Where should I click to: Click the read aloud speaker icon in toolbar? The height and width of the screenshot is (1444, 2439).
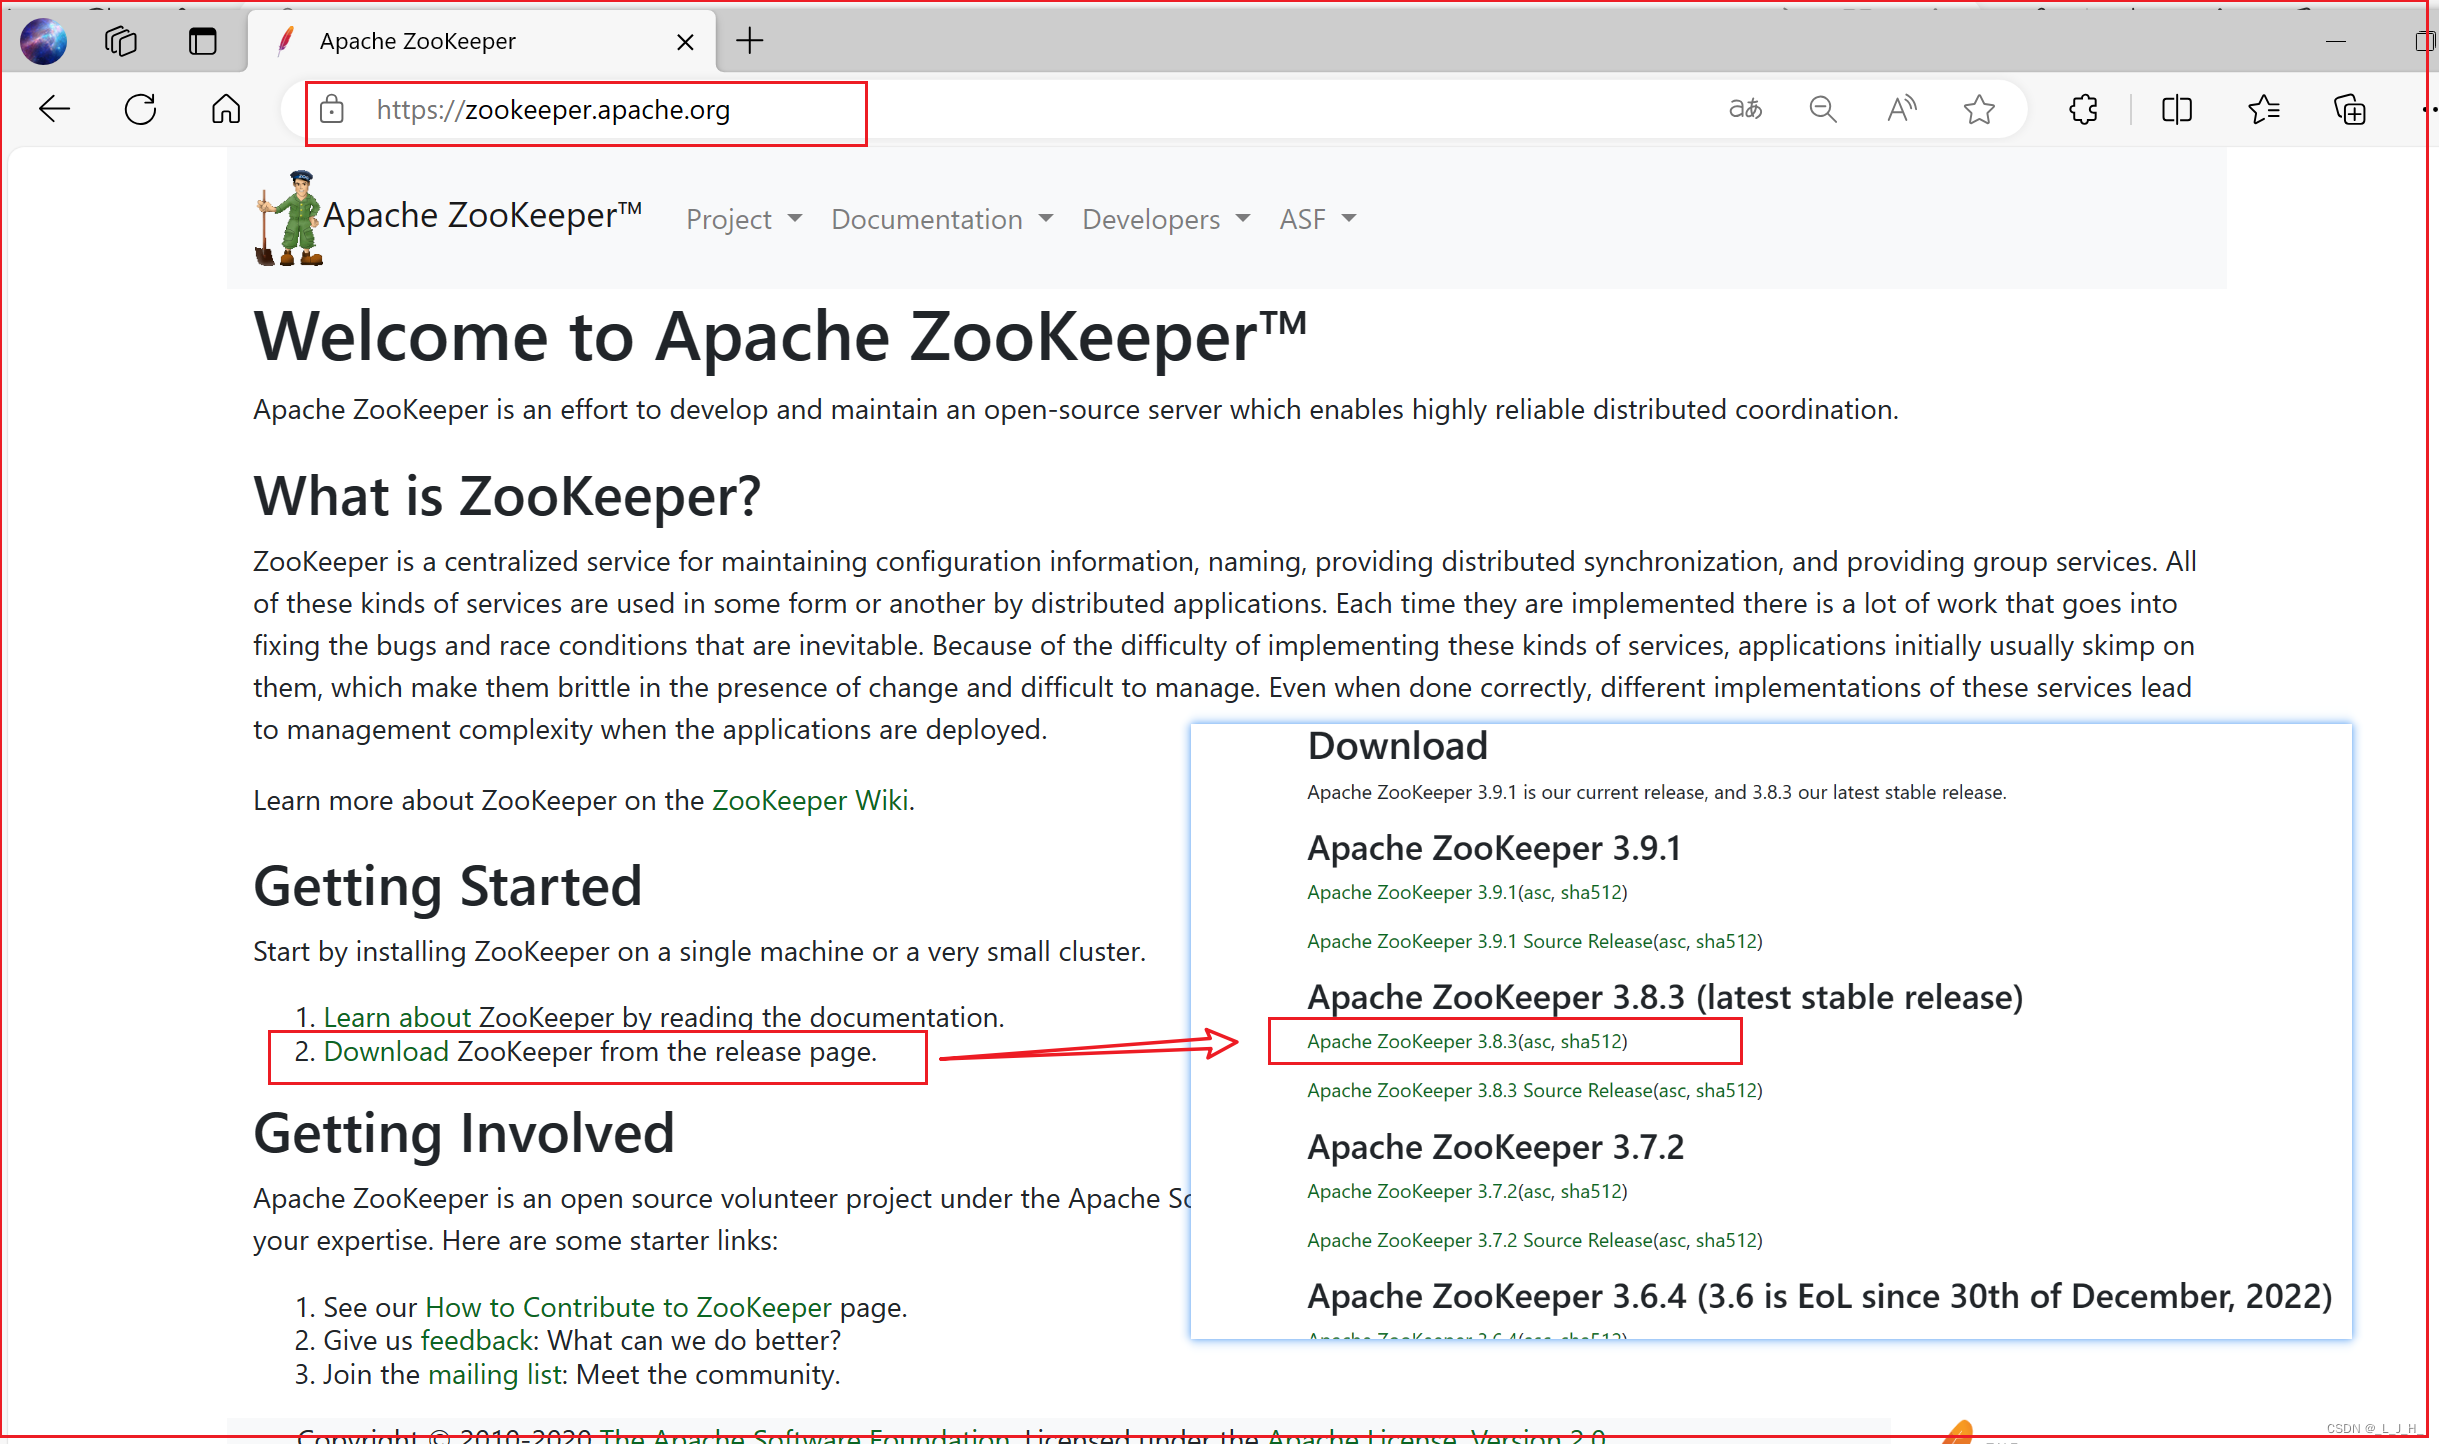pyautogui.click(x=1904, y=108)
